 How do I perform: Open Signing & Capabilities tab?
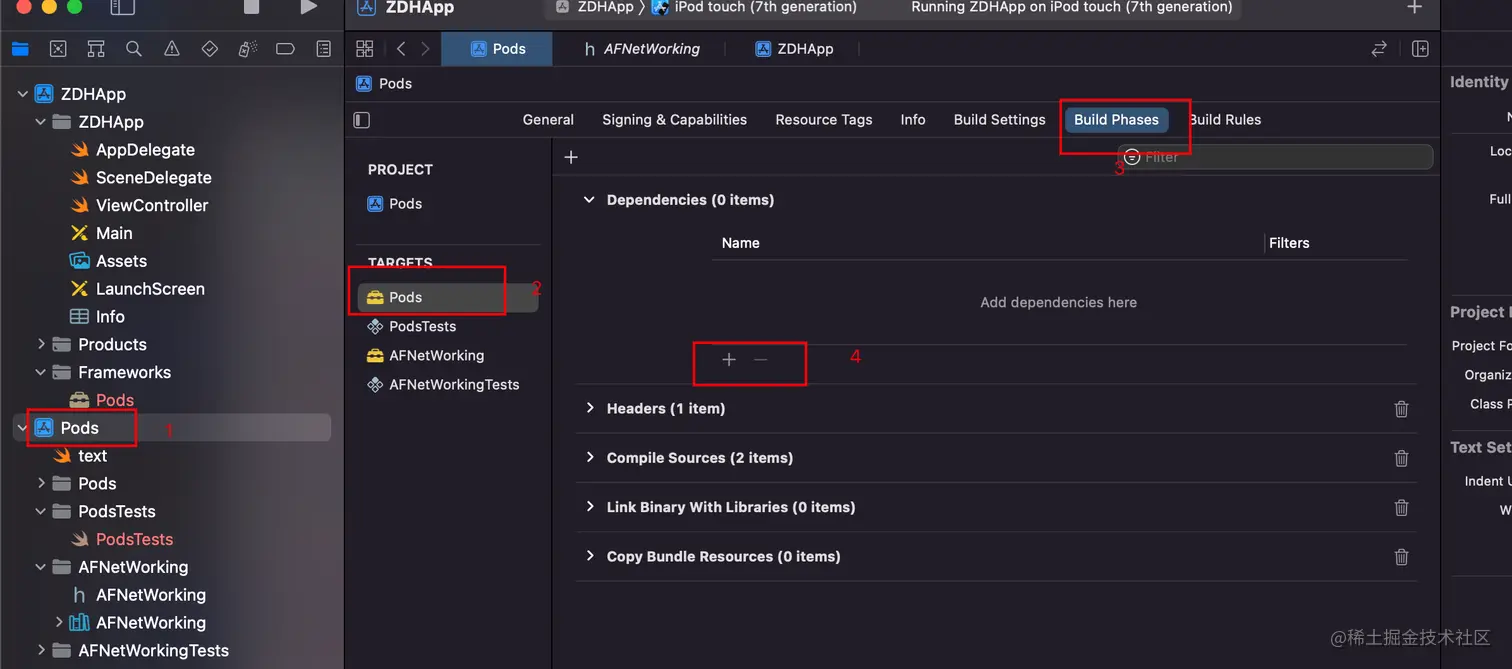(674, 120)
